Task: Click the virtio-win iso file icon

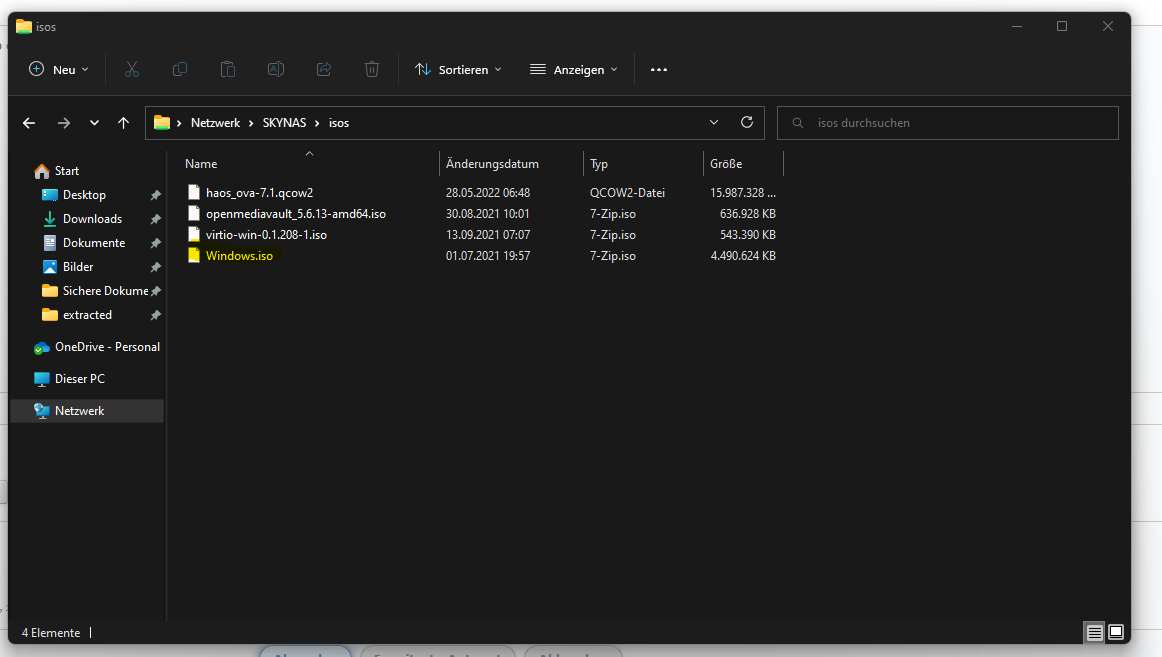Action: [x=194, y=234]
